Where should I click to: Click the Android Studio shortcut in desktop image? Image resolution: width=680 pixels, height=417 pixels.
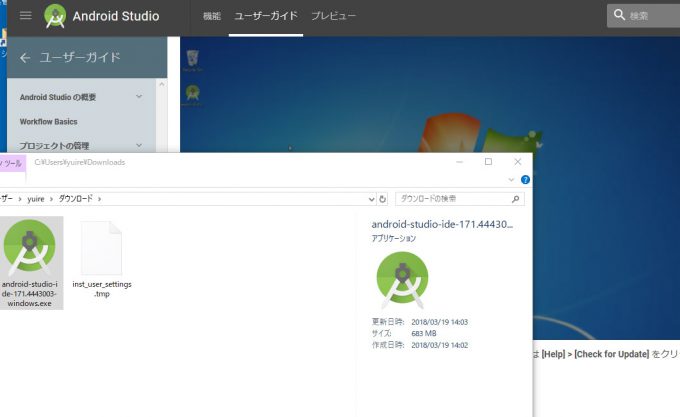pyautogui.click(x=193, y=95)
